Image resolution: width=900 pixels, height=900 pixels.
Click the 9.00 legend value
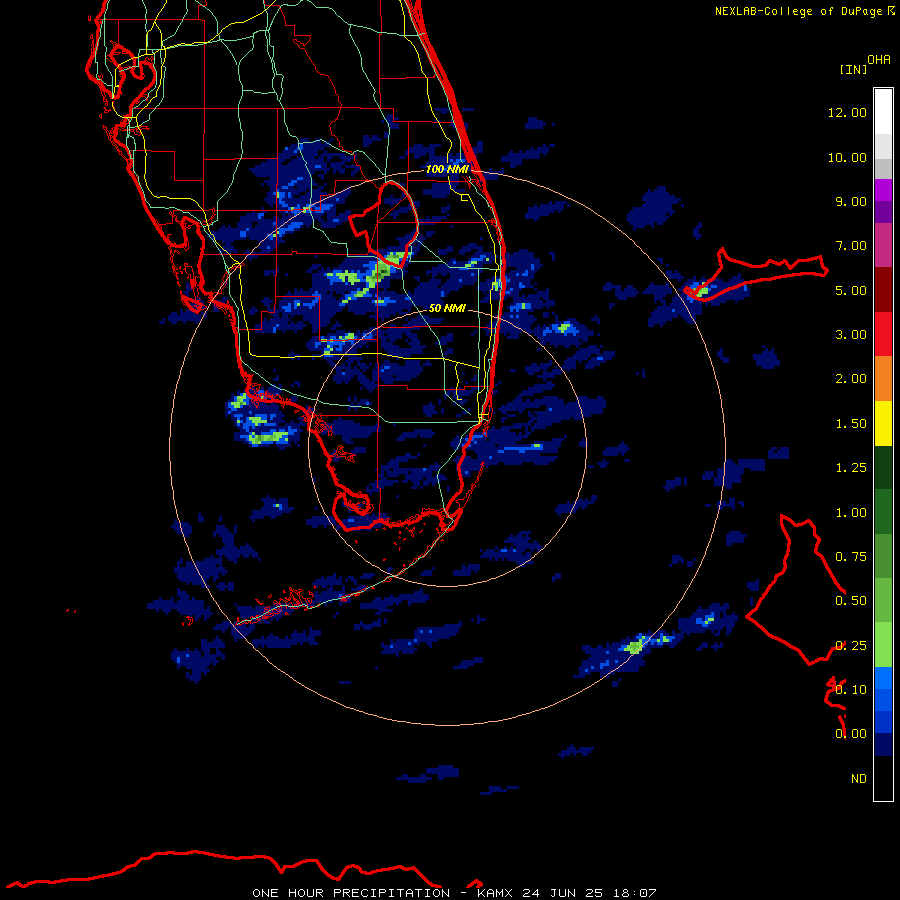(x=851, y=201)
